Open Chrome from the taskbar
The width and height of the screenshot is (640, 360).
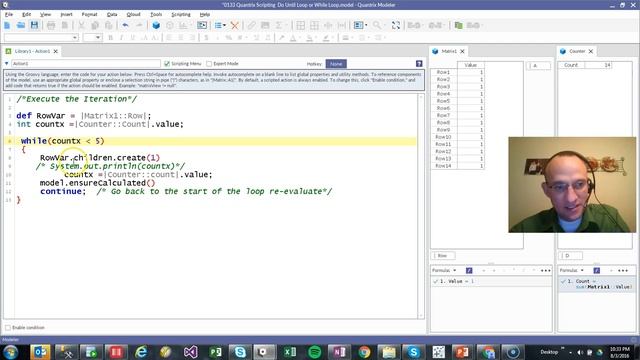pyautogui.click(x=364, y=352)
